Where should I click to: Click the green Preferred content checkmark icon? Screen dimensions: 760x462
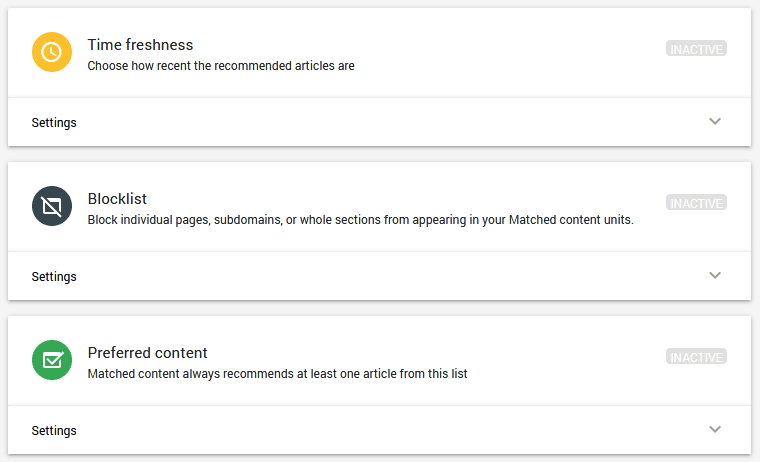coord(52,360)
